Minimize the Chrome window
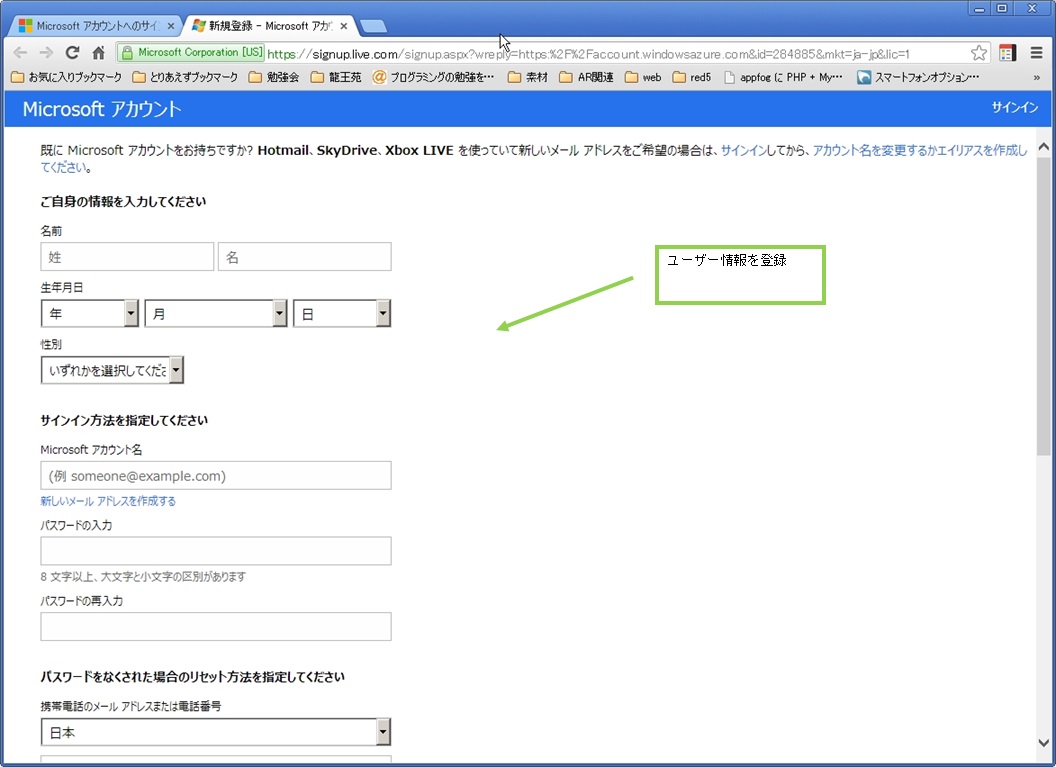Screen dimensions: 1056x767 coord(980,9)
